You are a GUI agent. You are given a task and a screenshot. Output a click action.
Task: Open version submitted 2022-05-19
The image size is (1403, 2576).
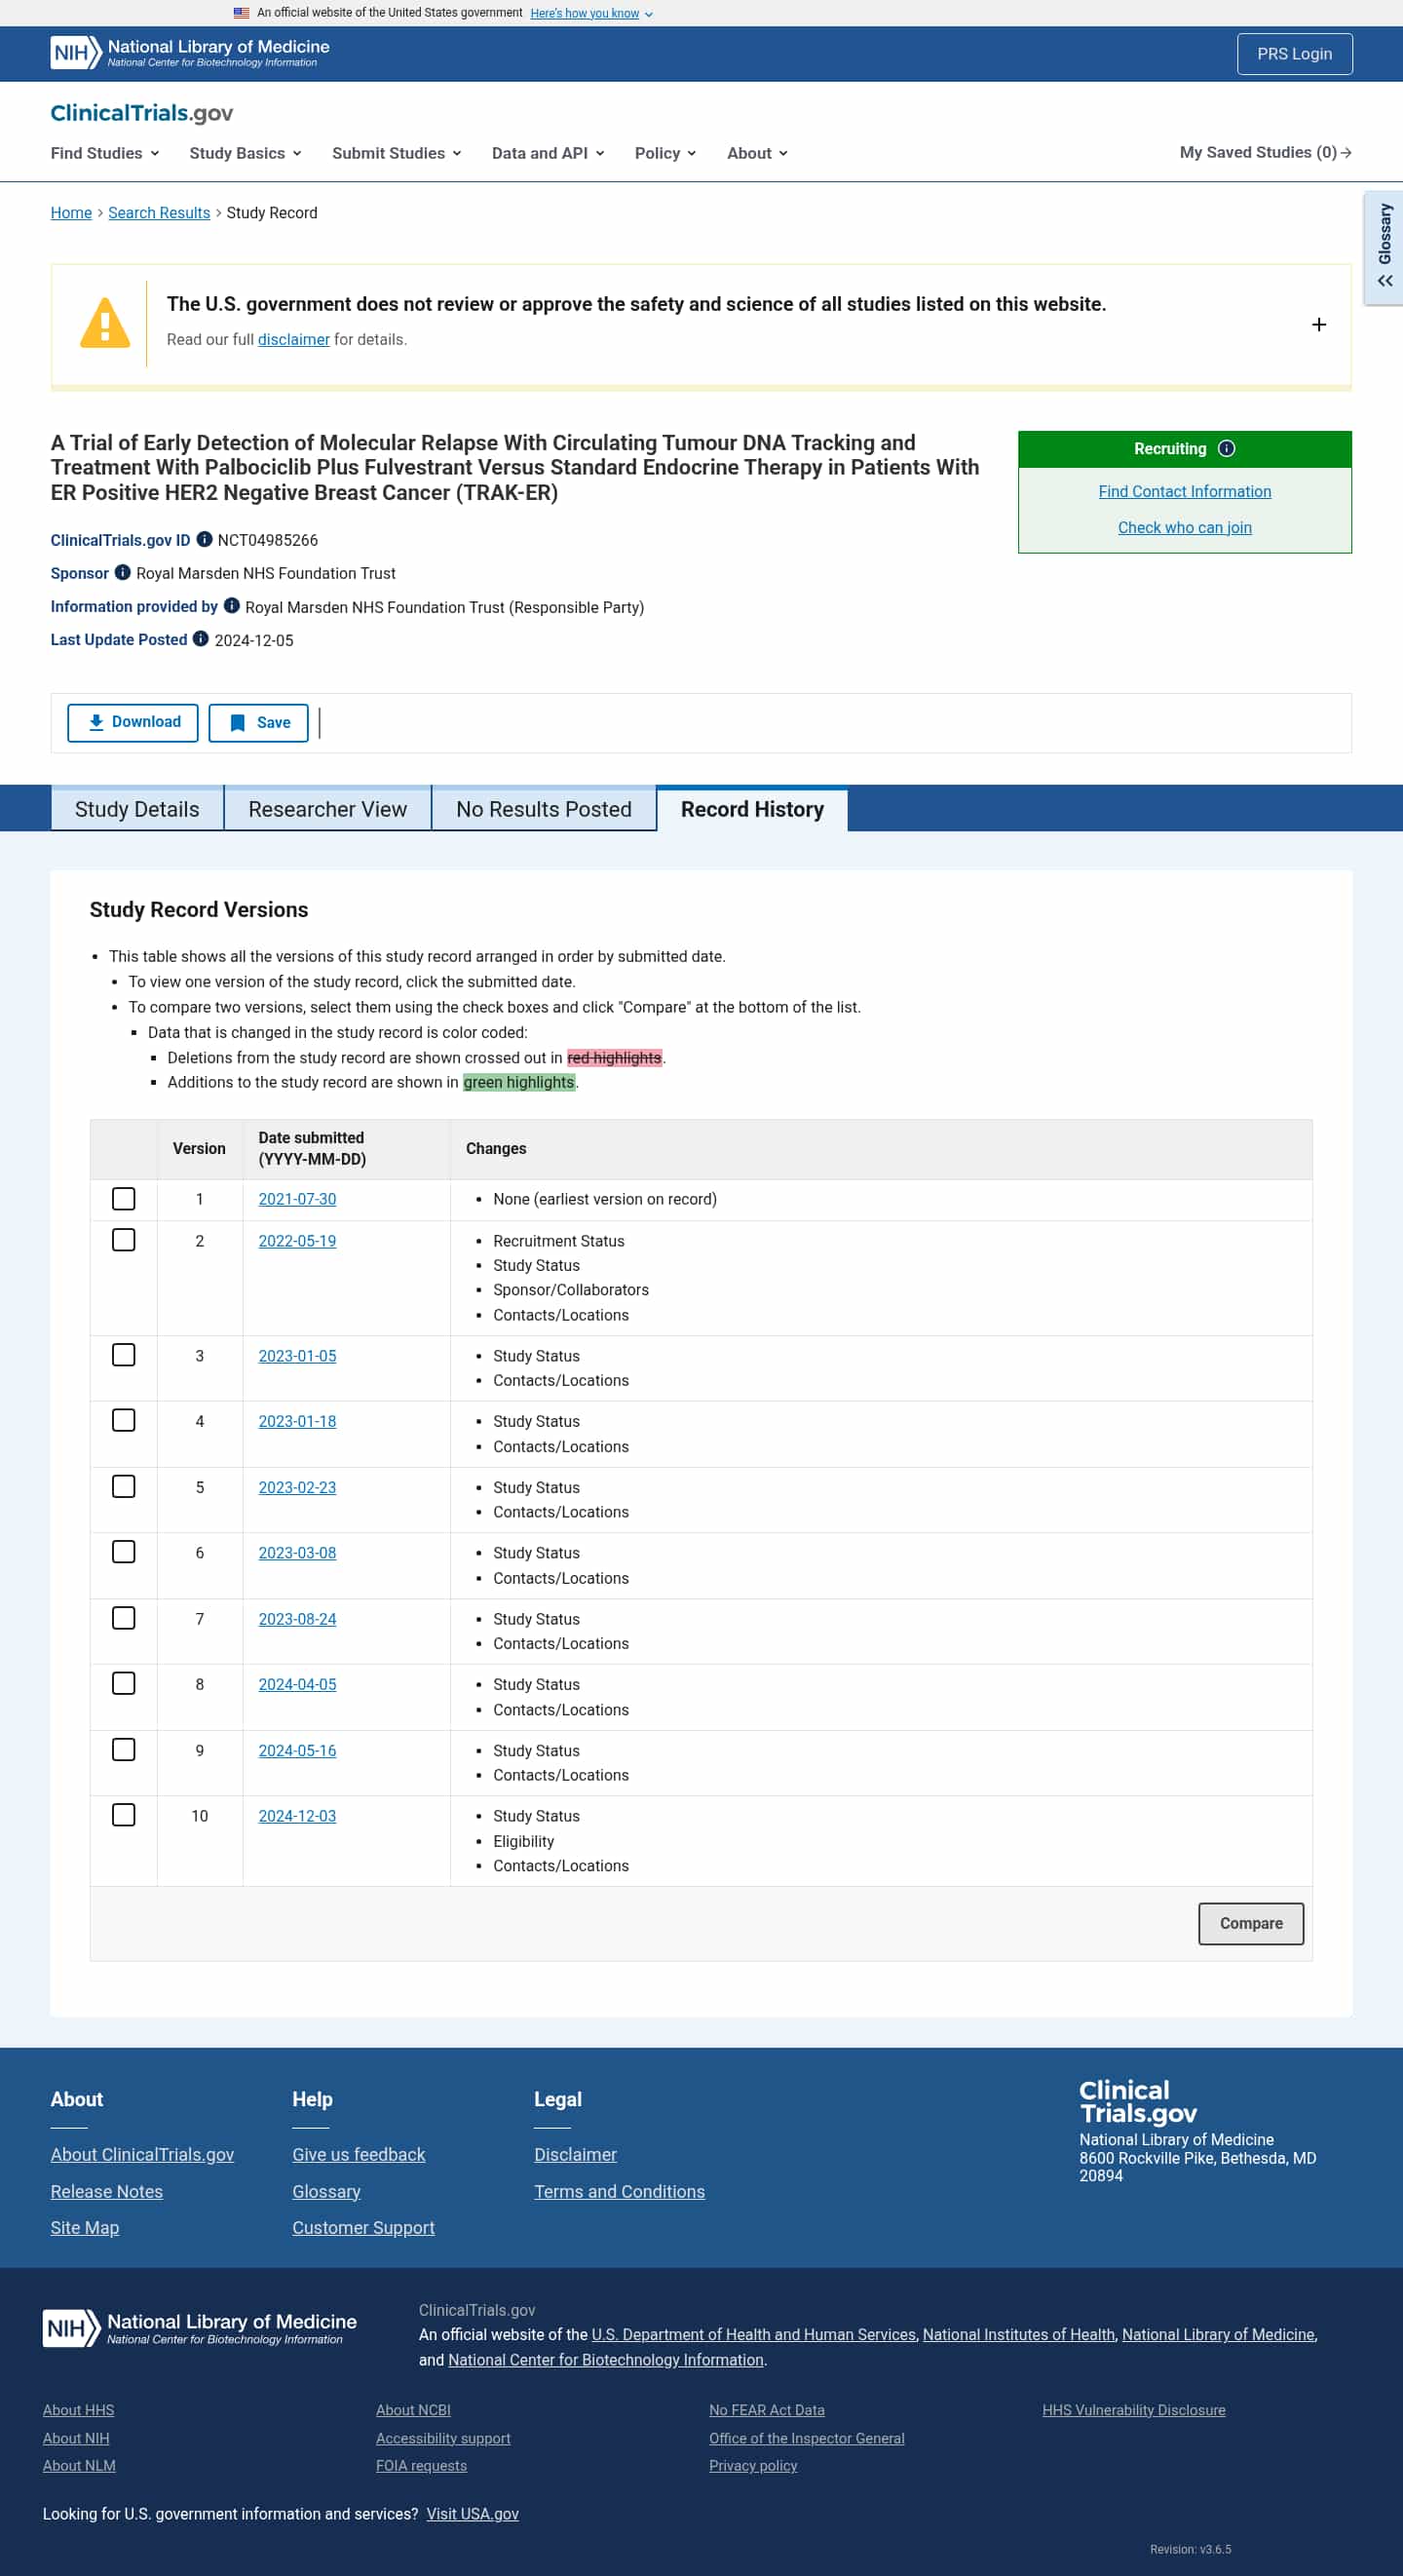click(x=297, y=1241)
